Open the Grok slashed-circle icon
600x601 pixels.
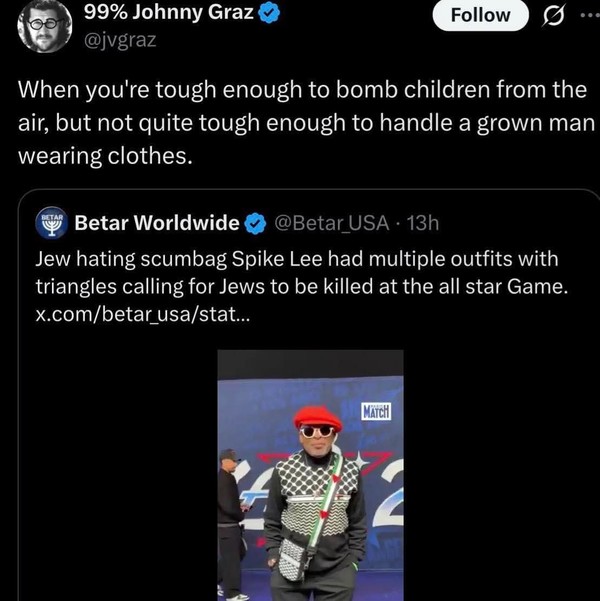pos(551,15)
